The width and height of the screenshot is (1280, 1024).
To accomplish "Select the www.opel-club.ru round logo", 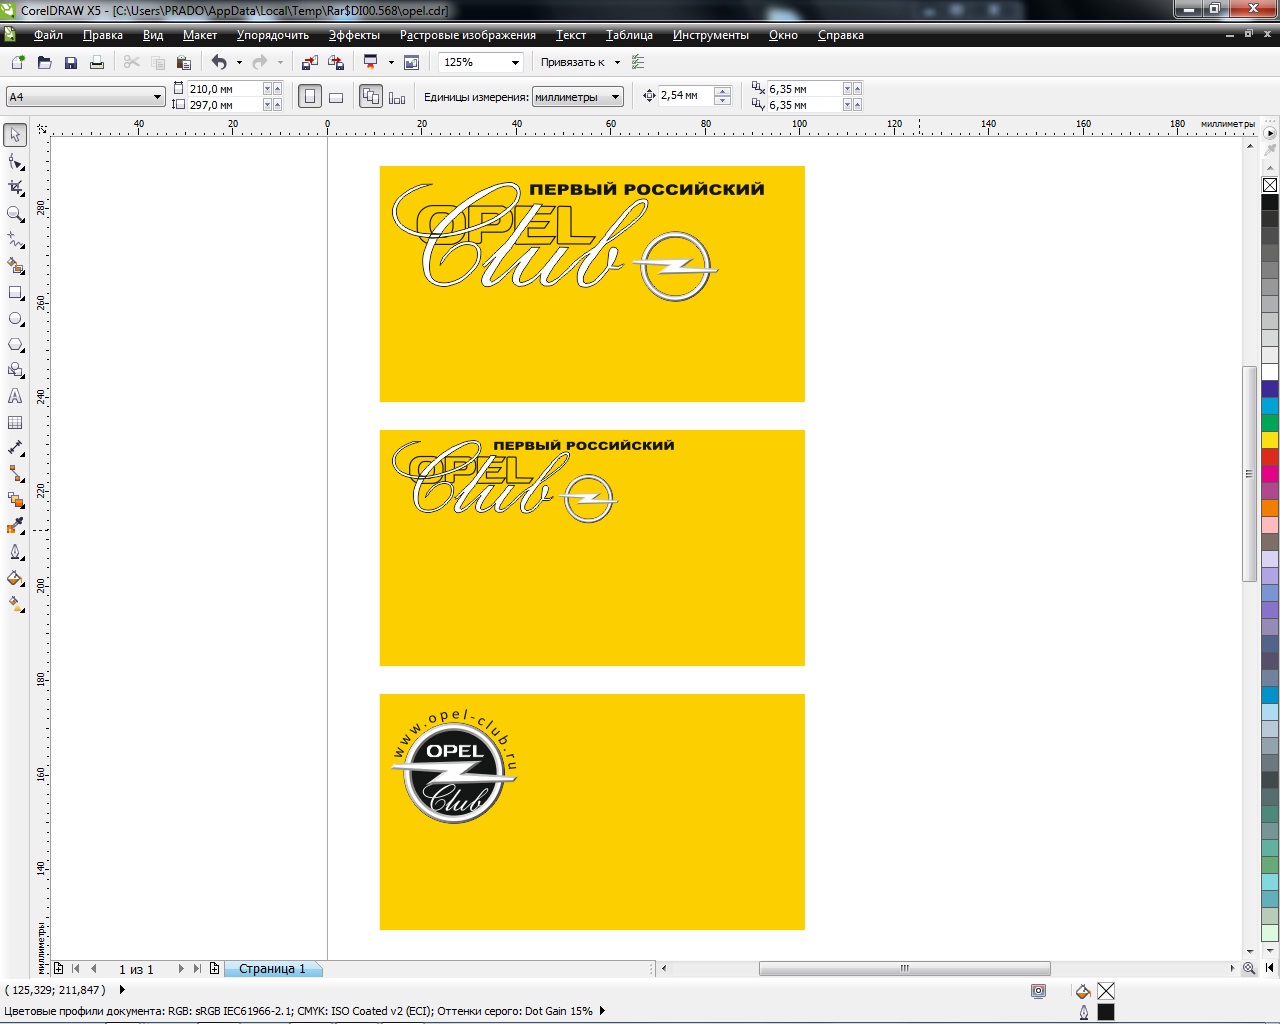I will pos(455,765).
